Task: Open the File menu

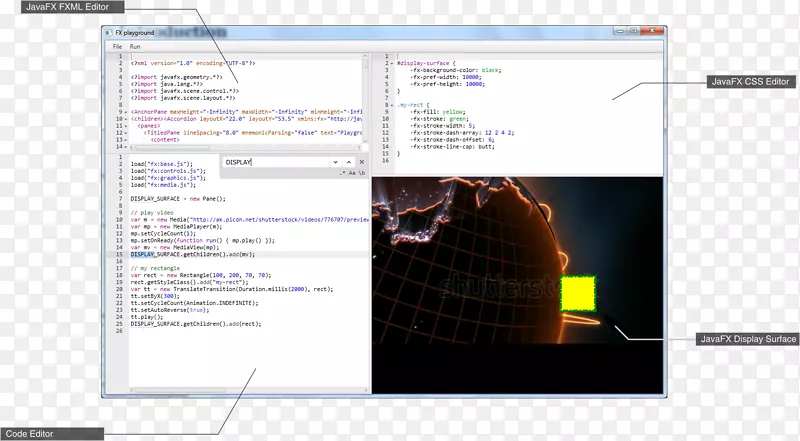Action: click(116, 47)
